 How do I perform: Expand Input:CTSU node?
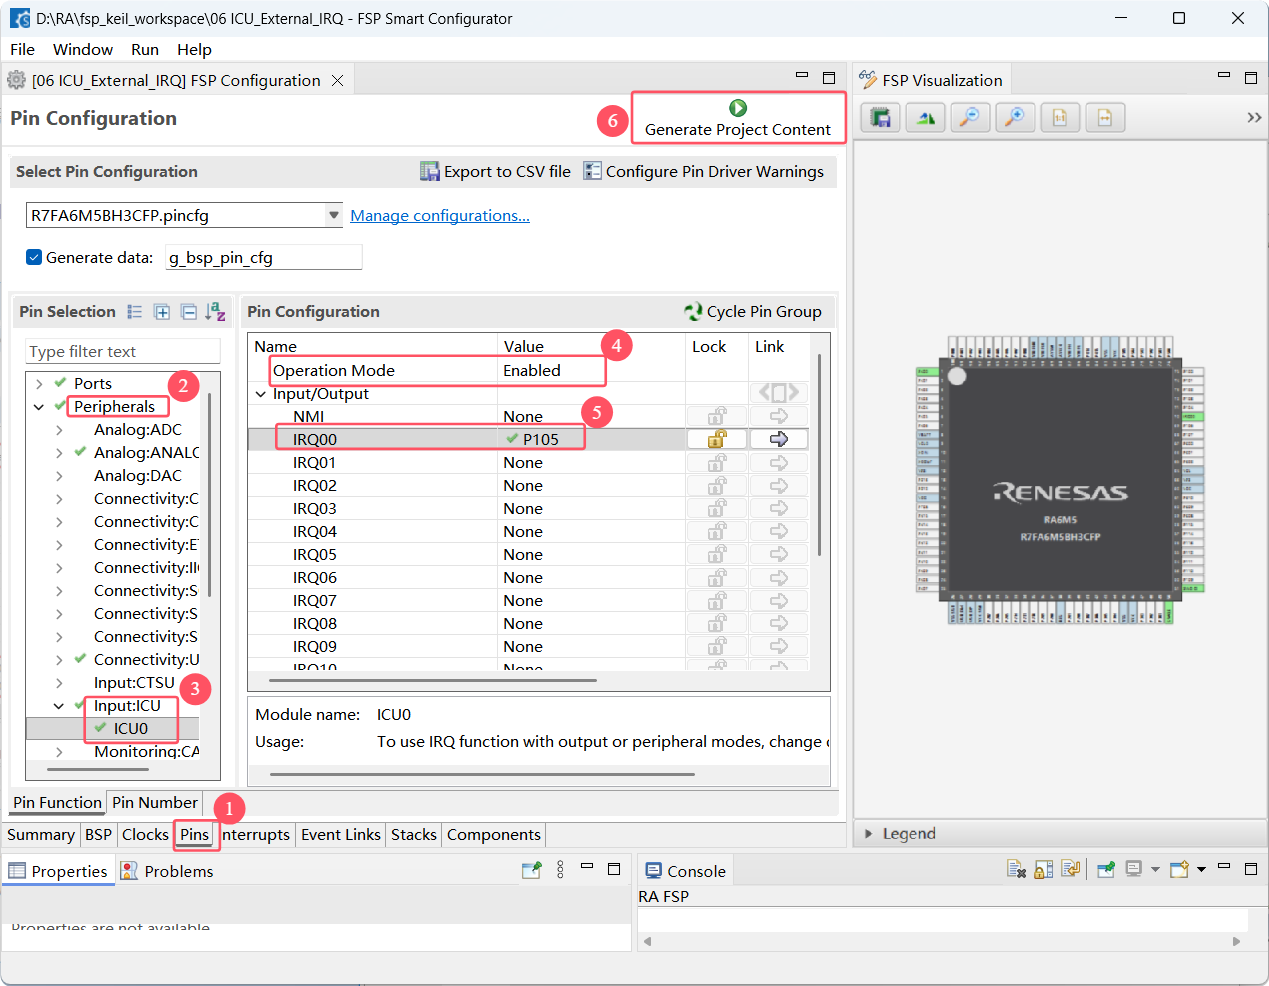tap(59, 683)
